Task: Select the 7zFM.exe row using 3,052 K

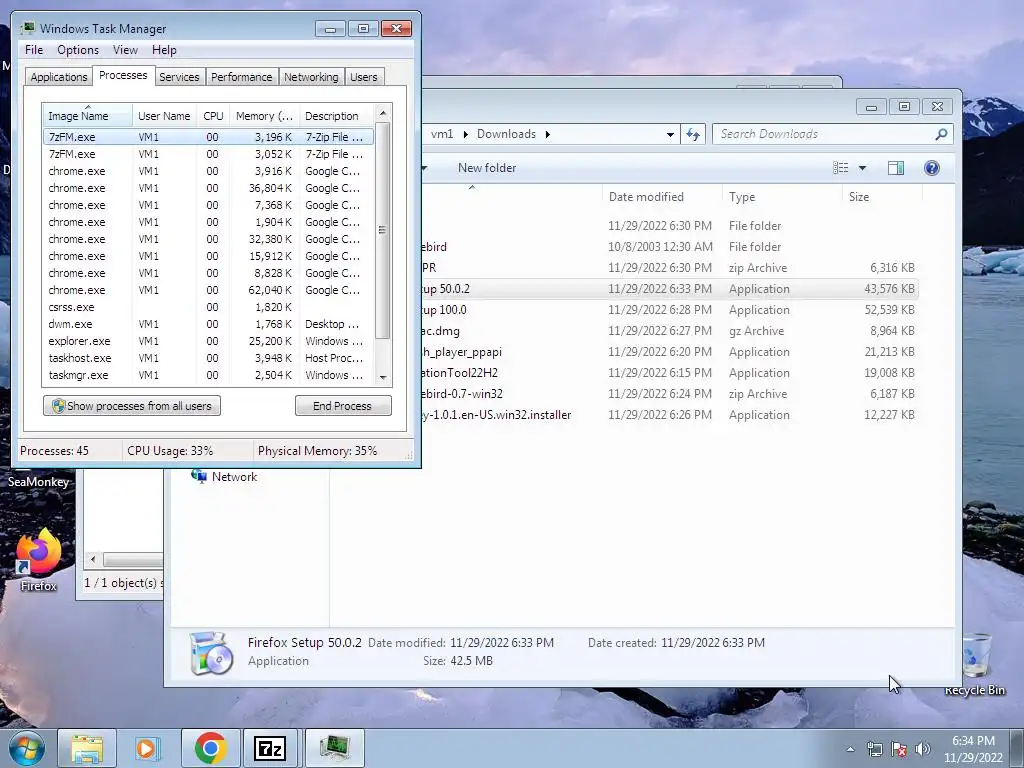Action: 208,154
